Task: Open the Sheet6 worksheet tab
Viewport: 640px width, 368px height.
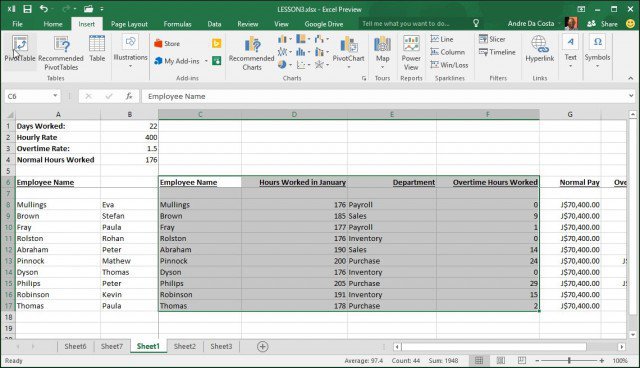Action: (x=75, y=346)
